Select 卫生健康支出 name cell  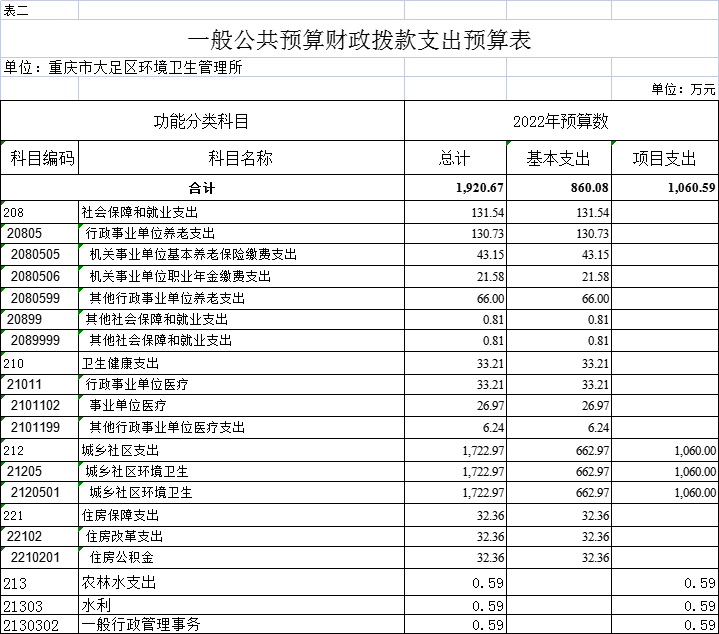click(241, 363)
